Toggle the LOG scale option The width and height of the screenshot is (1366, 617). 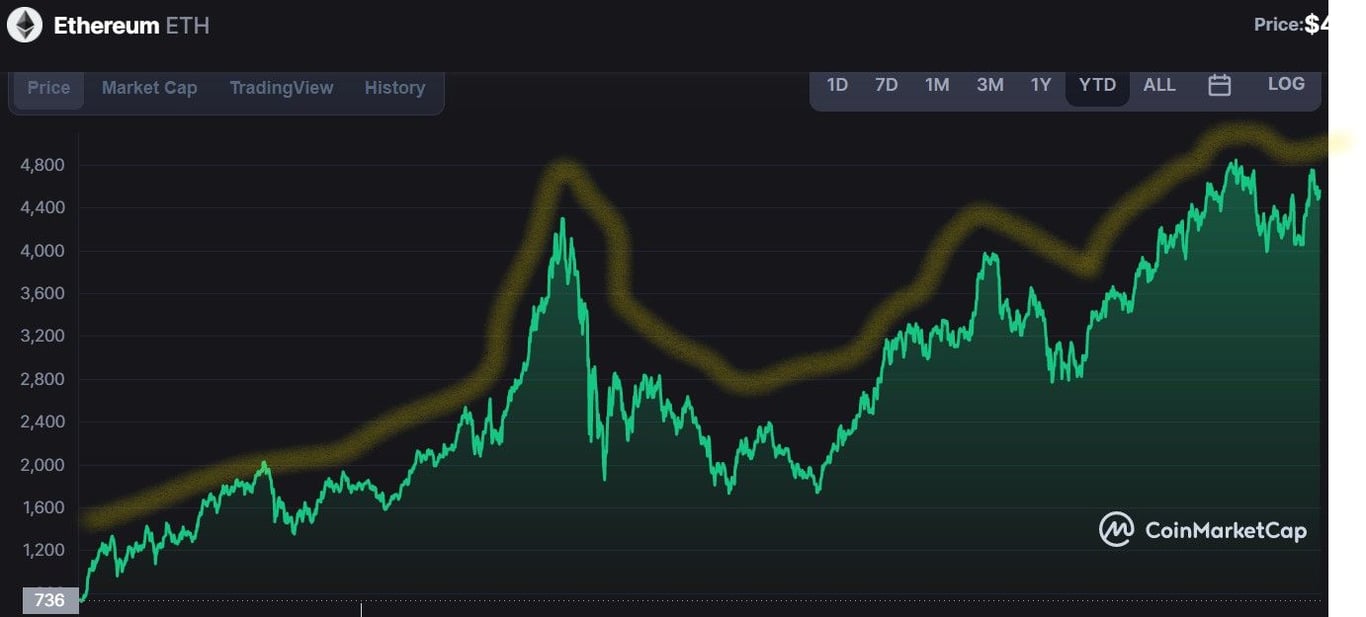pos(1286,84)
